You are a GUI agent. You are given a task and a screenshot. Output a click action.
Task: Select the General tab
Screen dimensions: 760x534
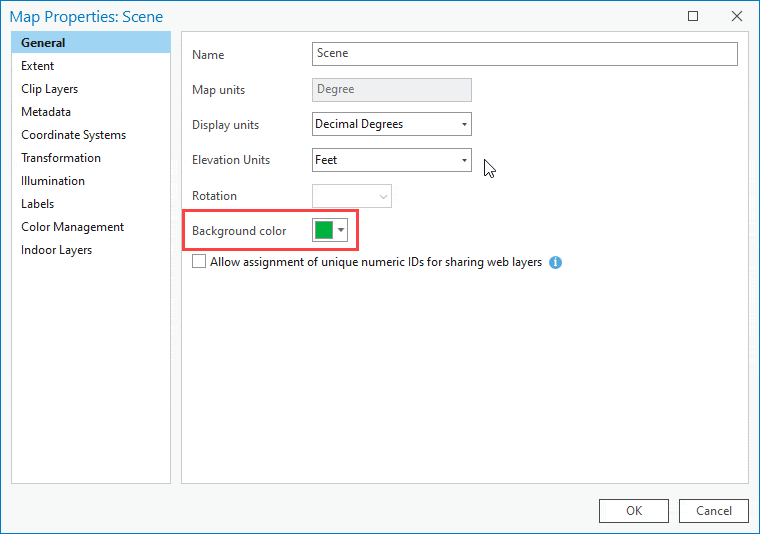(43, 43)
